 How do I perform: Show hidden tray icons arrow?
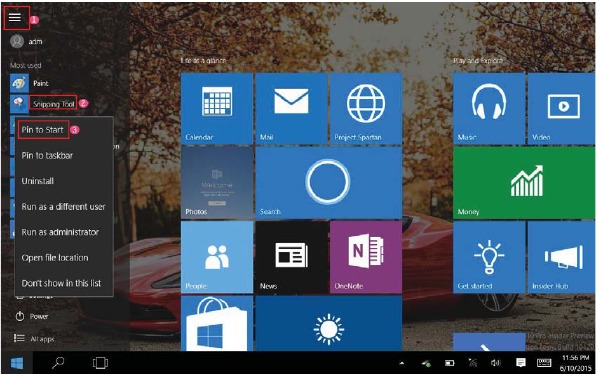[401, 363]
